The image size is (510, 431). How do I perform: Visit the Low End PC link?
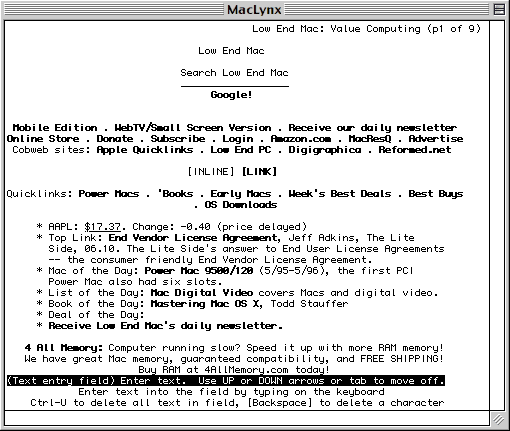coord(241,150)
